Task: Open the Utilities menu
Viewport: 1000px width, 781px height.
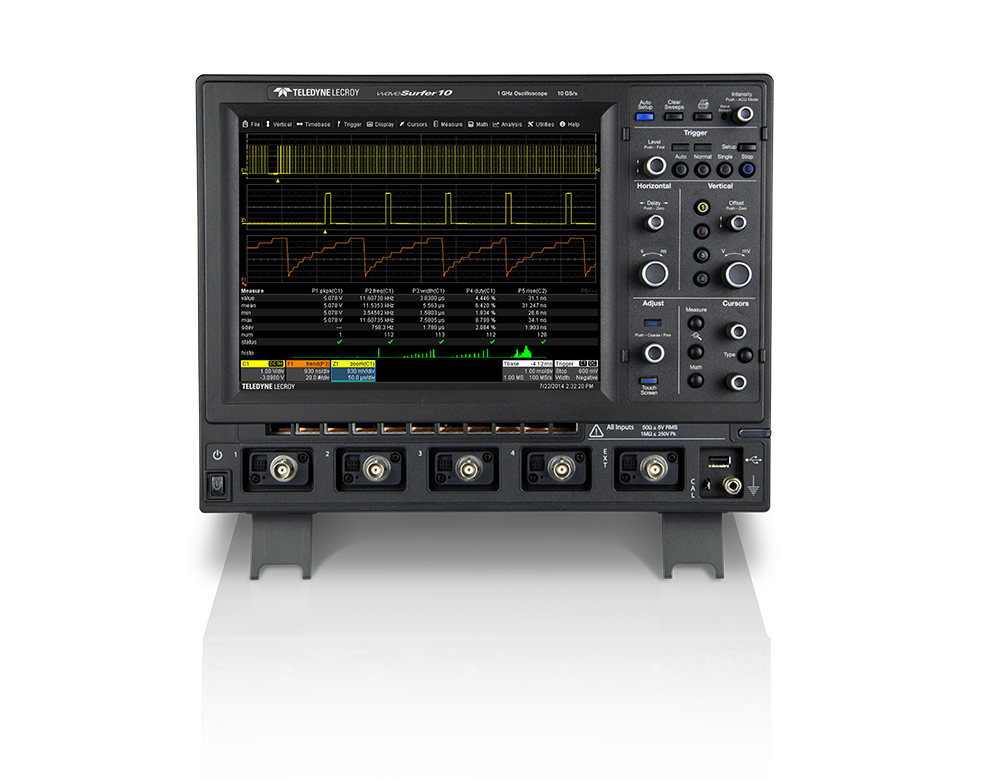Action: pyautogui.click(x=541, y=124)
